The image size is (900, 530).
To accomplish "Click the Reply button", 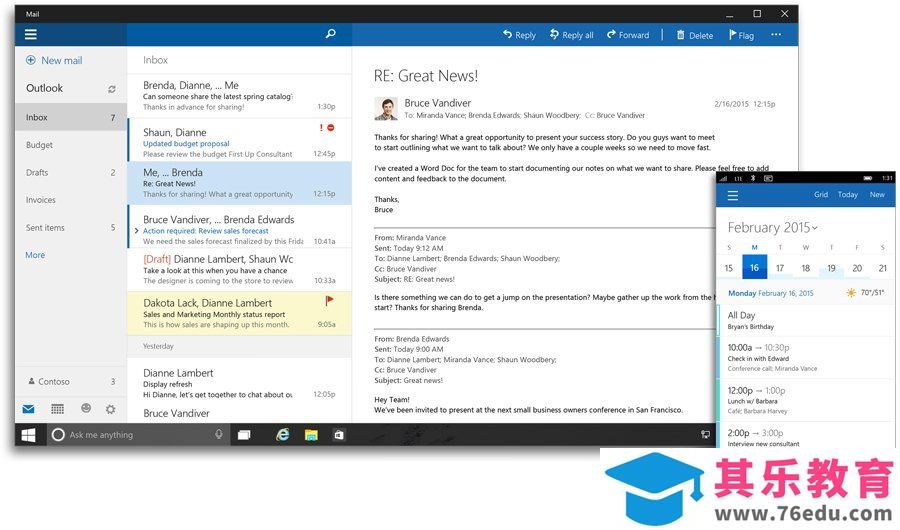I will 519,35.
